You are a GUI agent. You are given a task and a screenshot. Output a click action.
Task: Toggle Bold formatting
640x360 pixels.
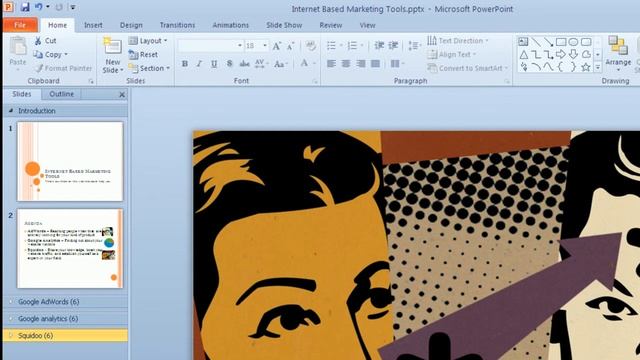(185, 64)
